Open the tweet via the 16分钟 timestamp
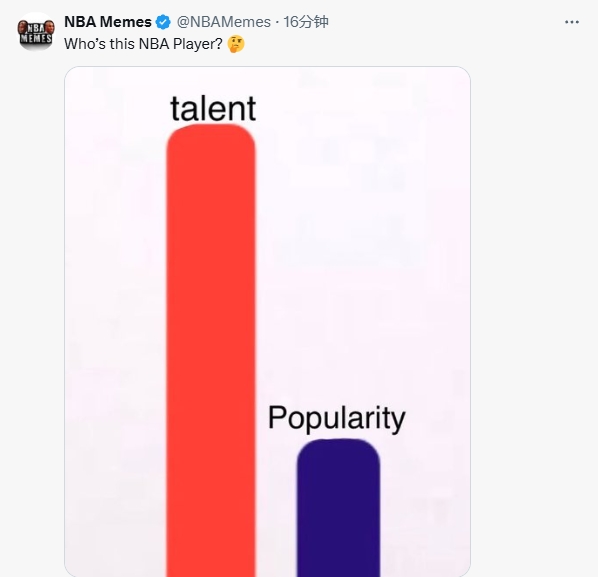This screenshot has height=577, width=598. pyautogui.click(x=305, y=22)
